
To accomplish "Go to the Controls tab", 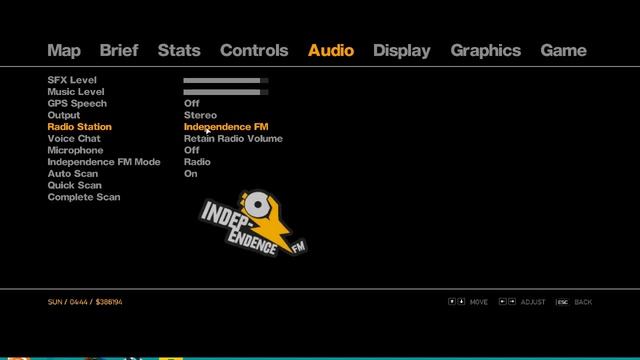I will pyautogui.click(x=254, y=51).
